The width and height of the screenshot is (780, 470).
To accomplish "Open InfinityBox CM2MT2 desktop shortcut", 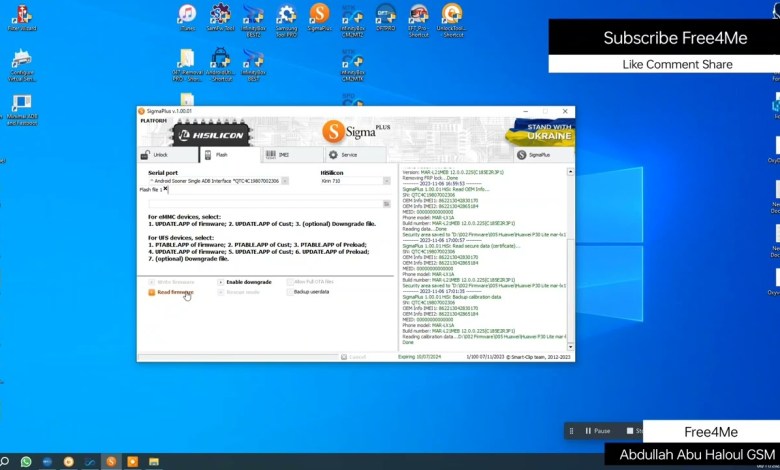I will tap(353, 20).
